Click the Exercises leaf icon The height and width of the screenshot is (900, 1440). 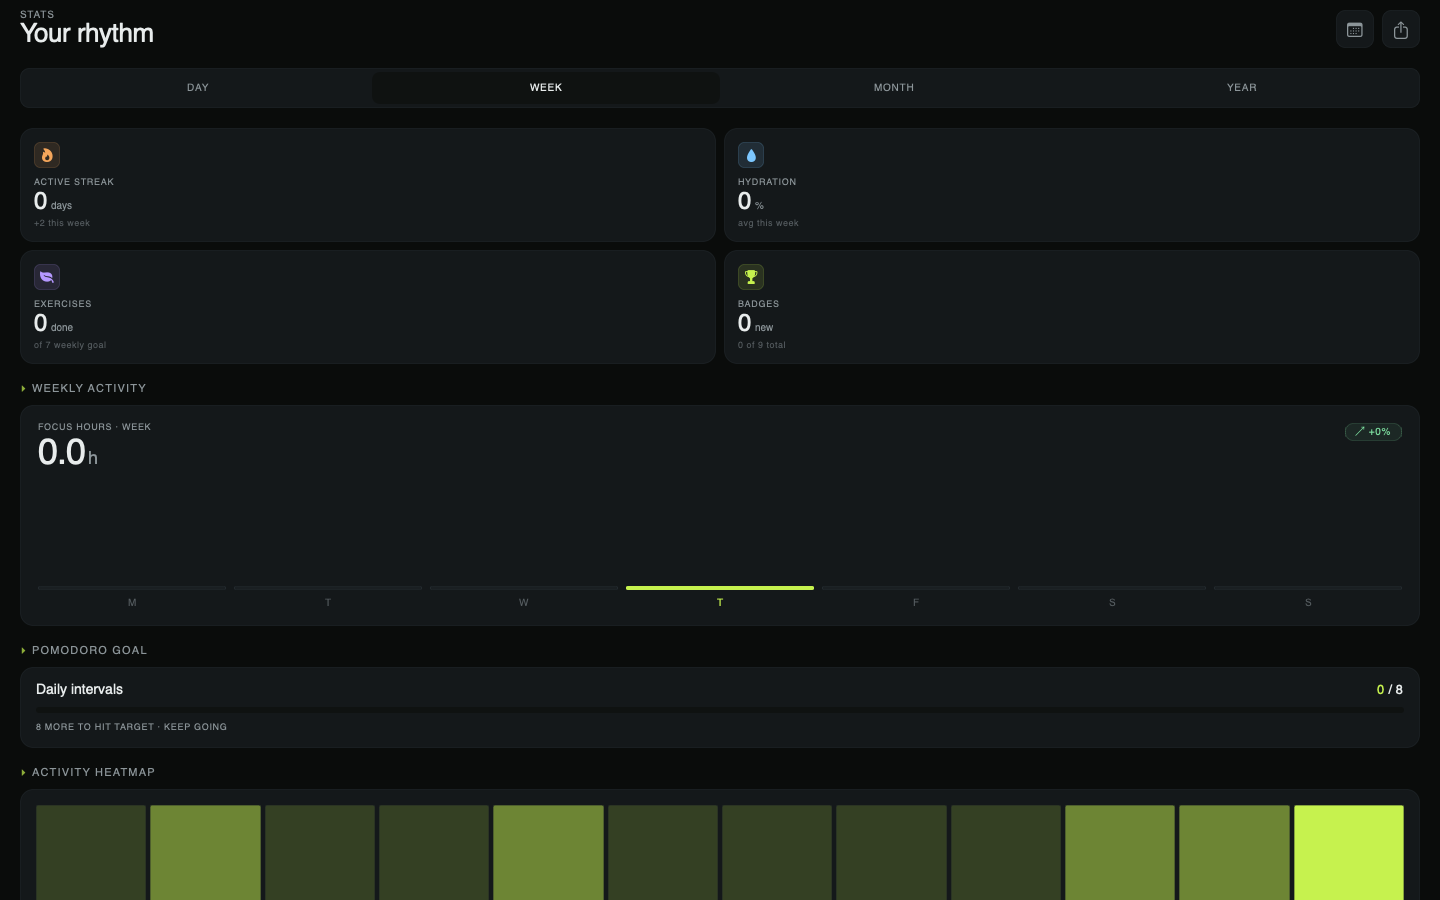tap(47, 277)
